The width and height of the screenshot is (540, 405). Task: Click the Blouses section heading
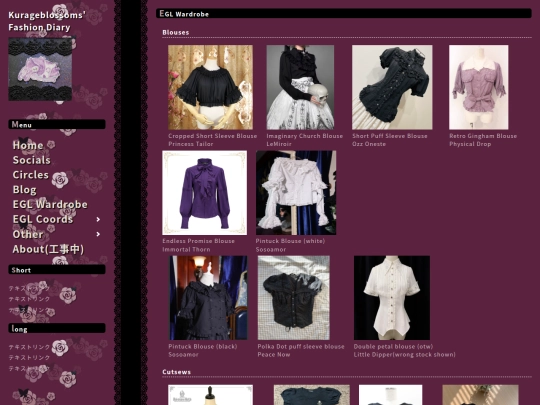pos(176,32)
